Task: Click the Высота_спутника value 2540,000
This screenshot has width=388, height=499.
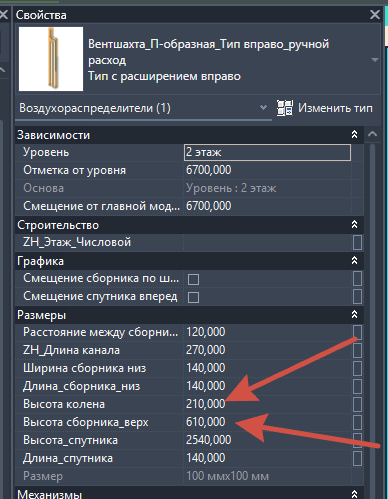Action: click(267, 440)
